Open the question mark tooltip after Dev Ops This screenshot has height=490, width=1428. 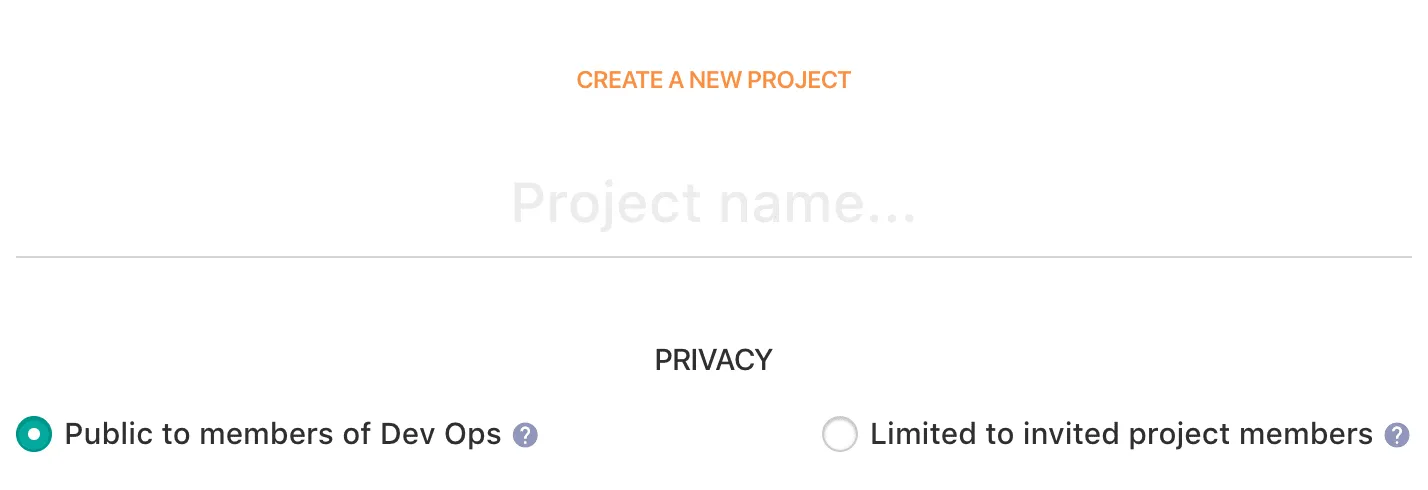[x=525, y=436]
